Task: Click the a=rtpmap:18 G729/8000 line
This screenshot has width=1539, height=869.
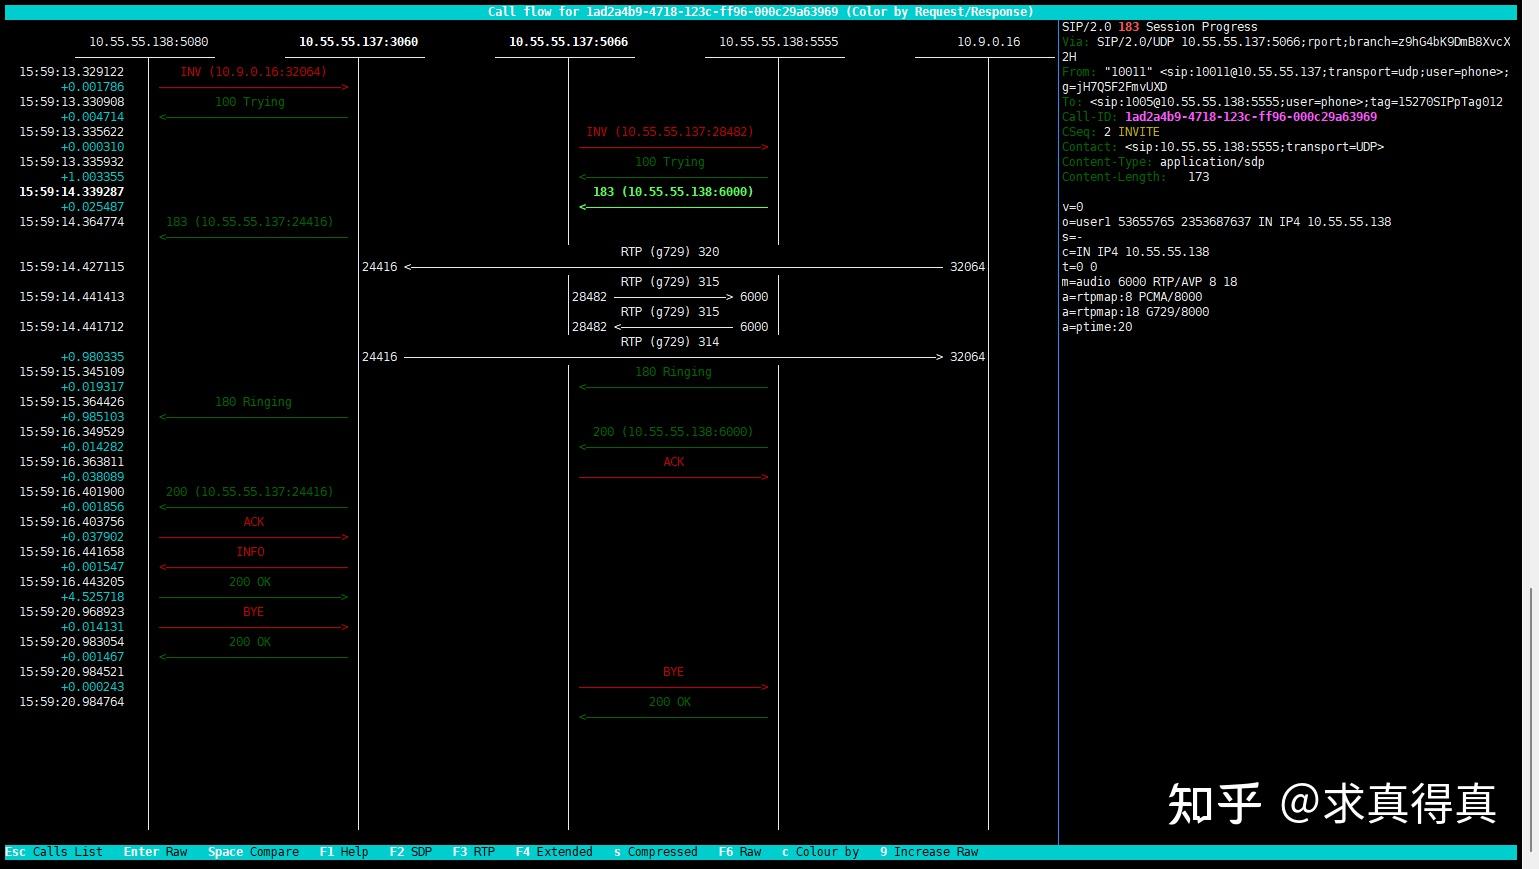Action: click(1136, 312)
